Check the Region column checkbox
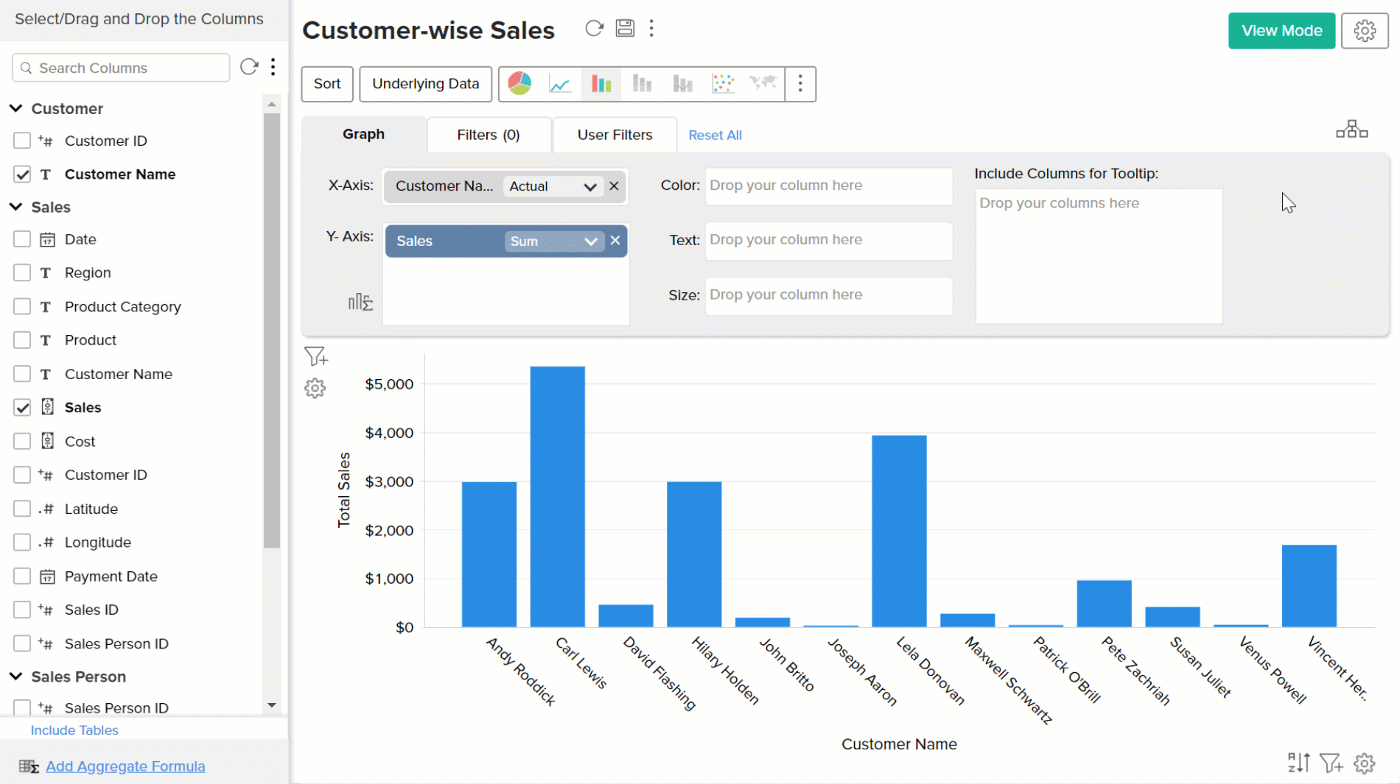Screen dimensions: 1400x784 point(22,273)
